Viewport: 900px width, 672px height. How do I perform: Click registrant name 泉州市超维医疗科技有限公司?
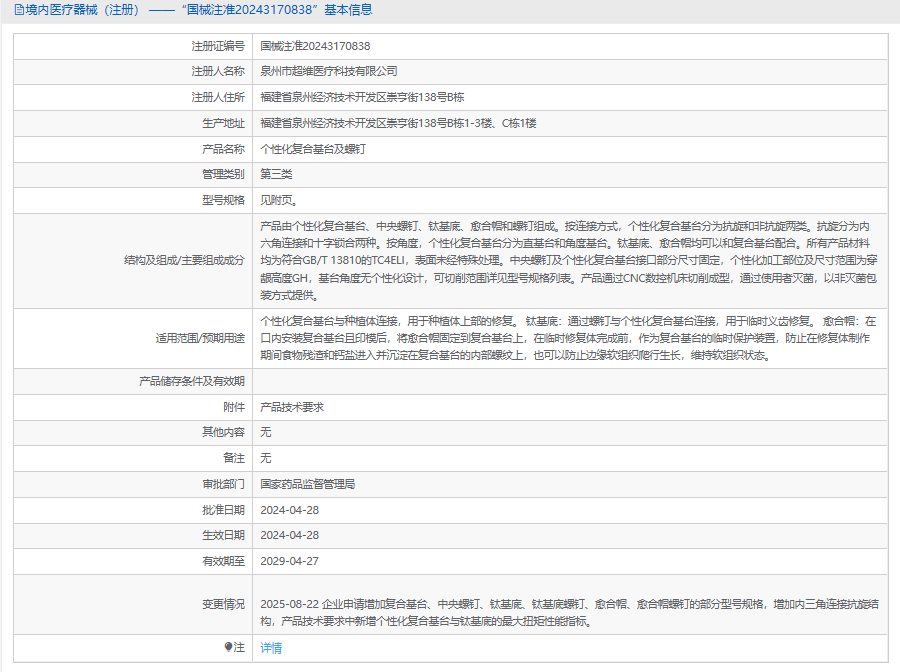[x=328, y=72]
